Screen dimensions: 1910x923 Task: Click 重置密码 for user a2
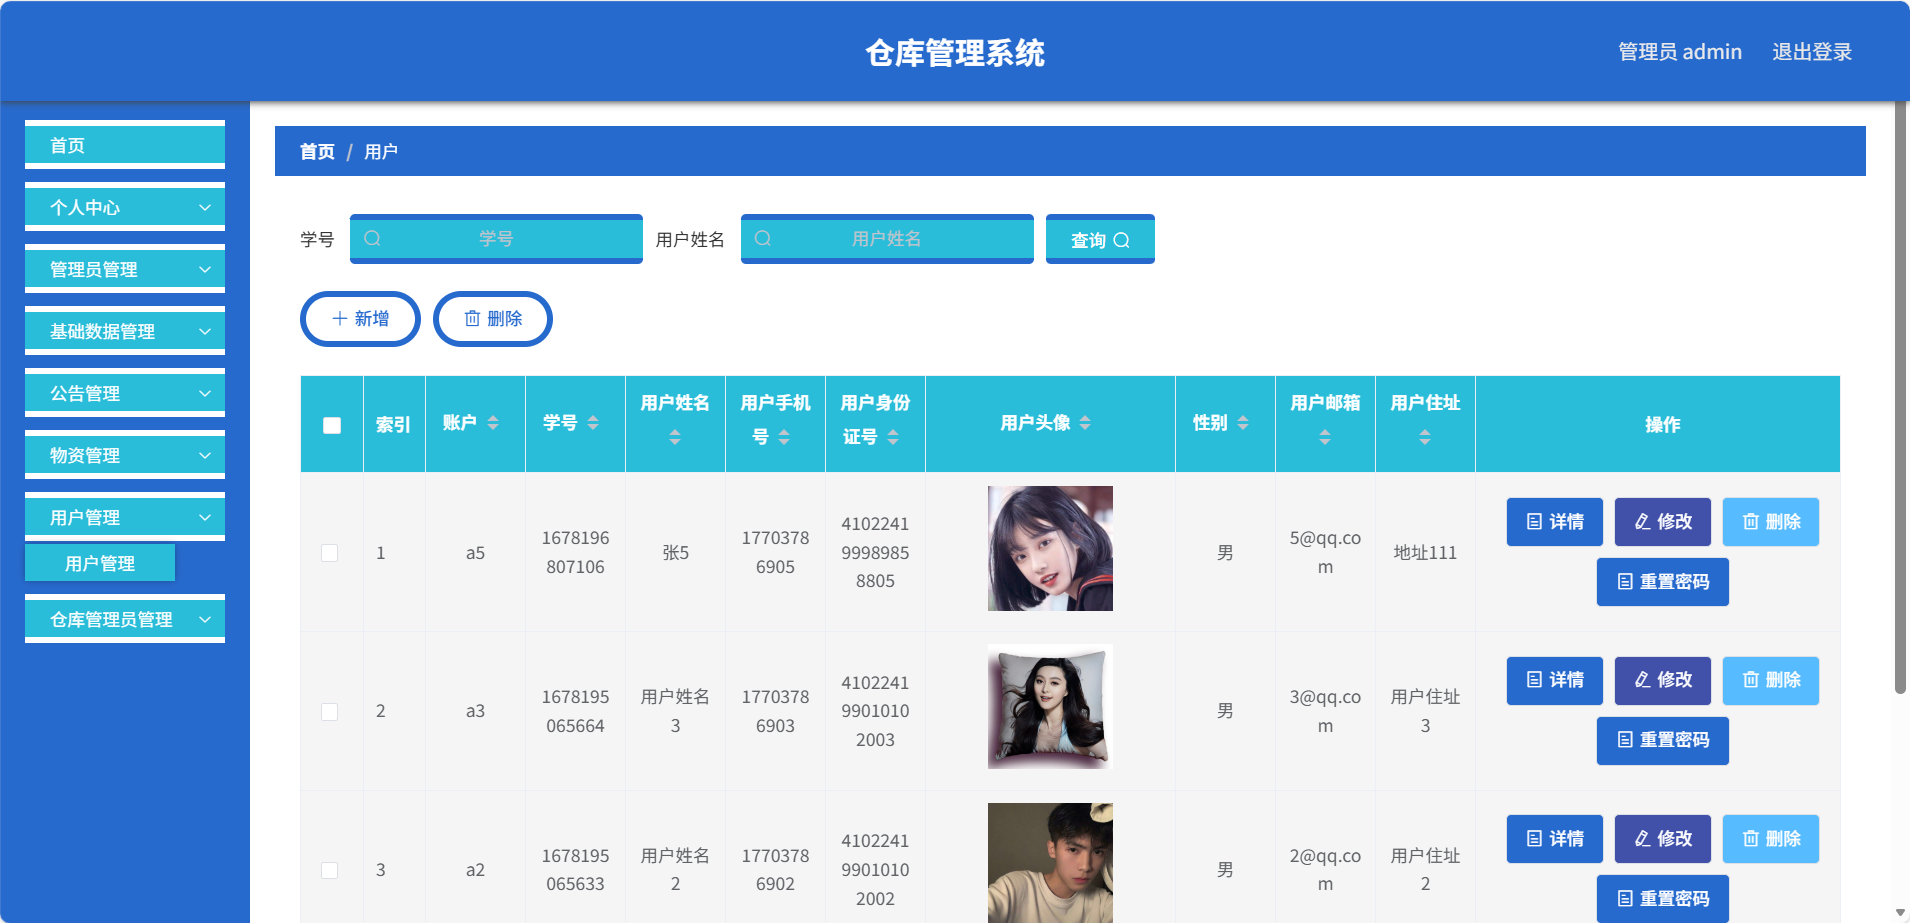point(1663,899)
